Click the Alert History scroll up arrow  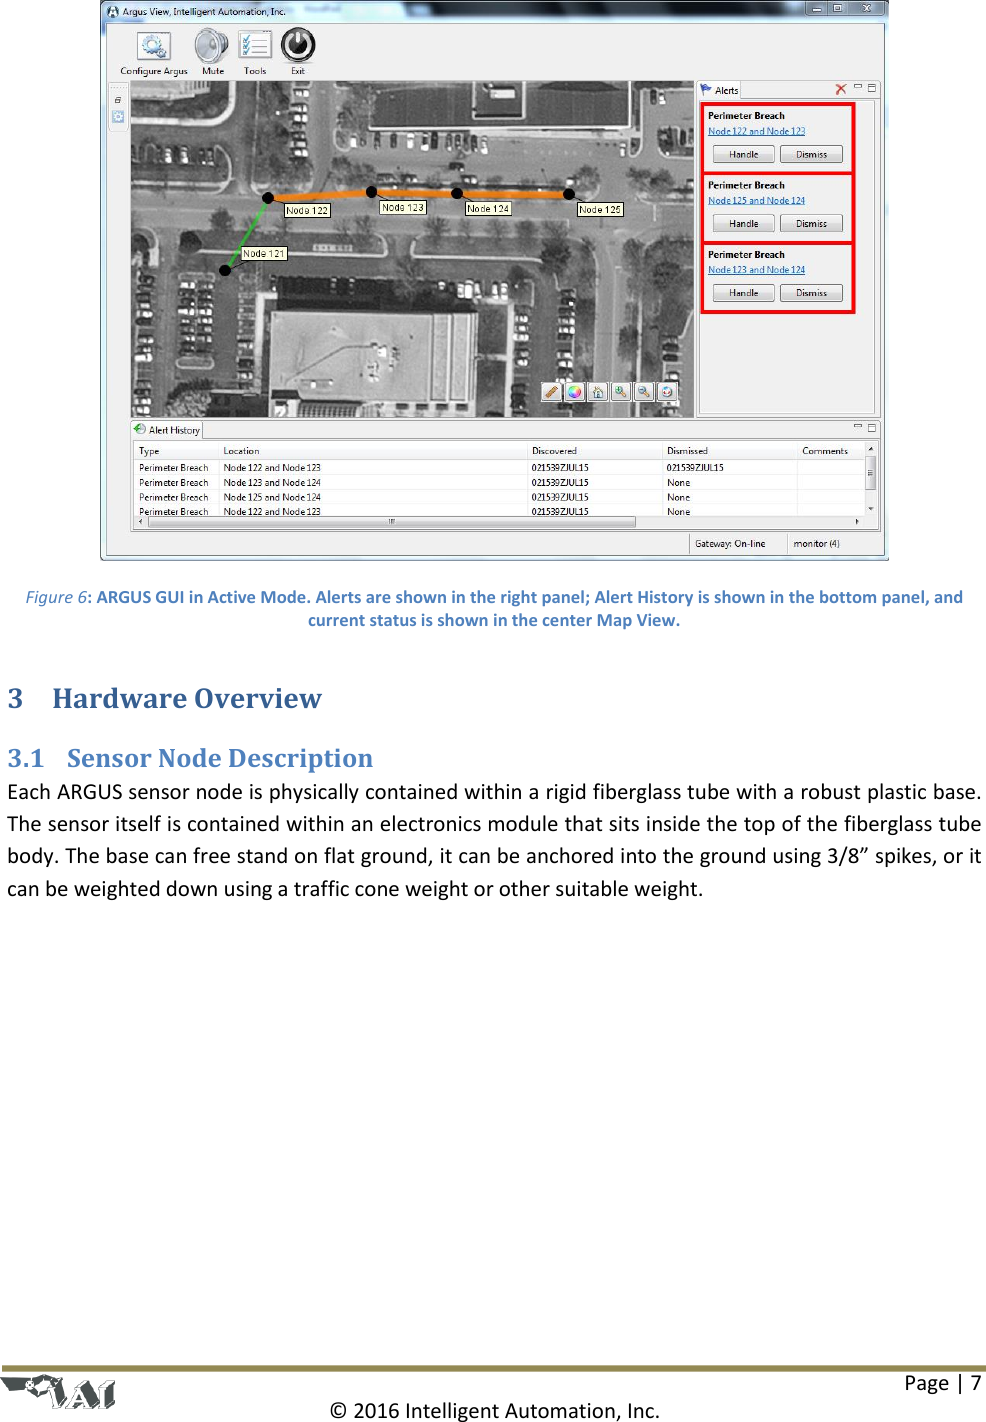[x=871, y=449]
